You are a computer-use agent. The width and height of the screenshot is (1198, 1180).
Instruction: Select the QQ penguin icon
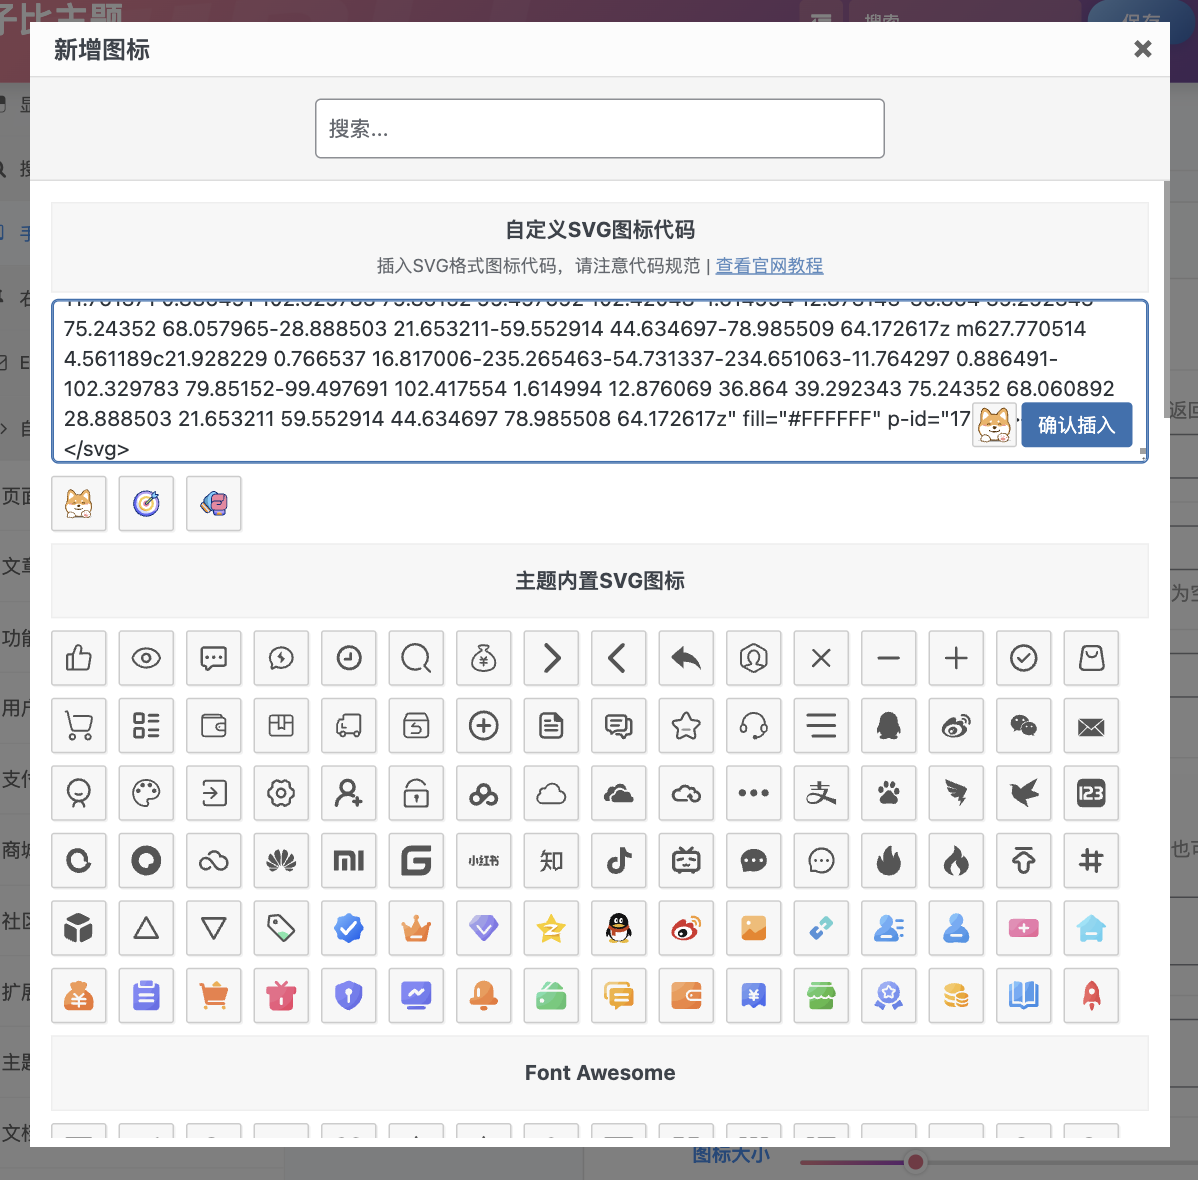(x=889, y=726)
